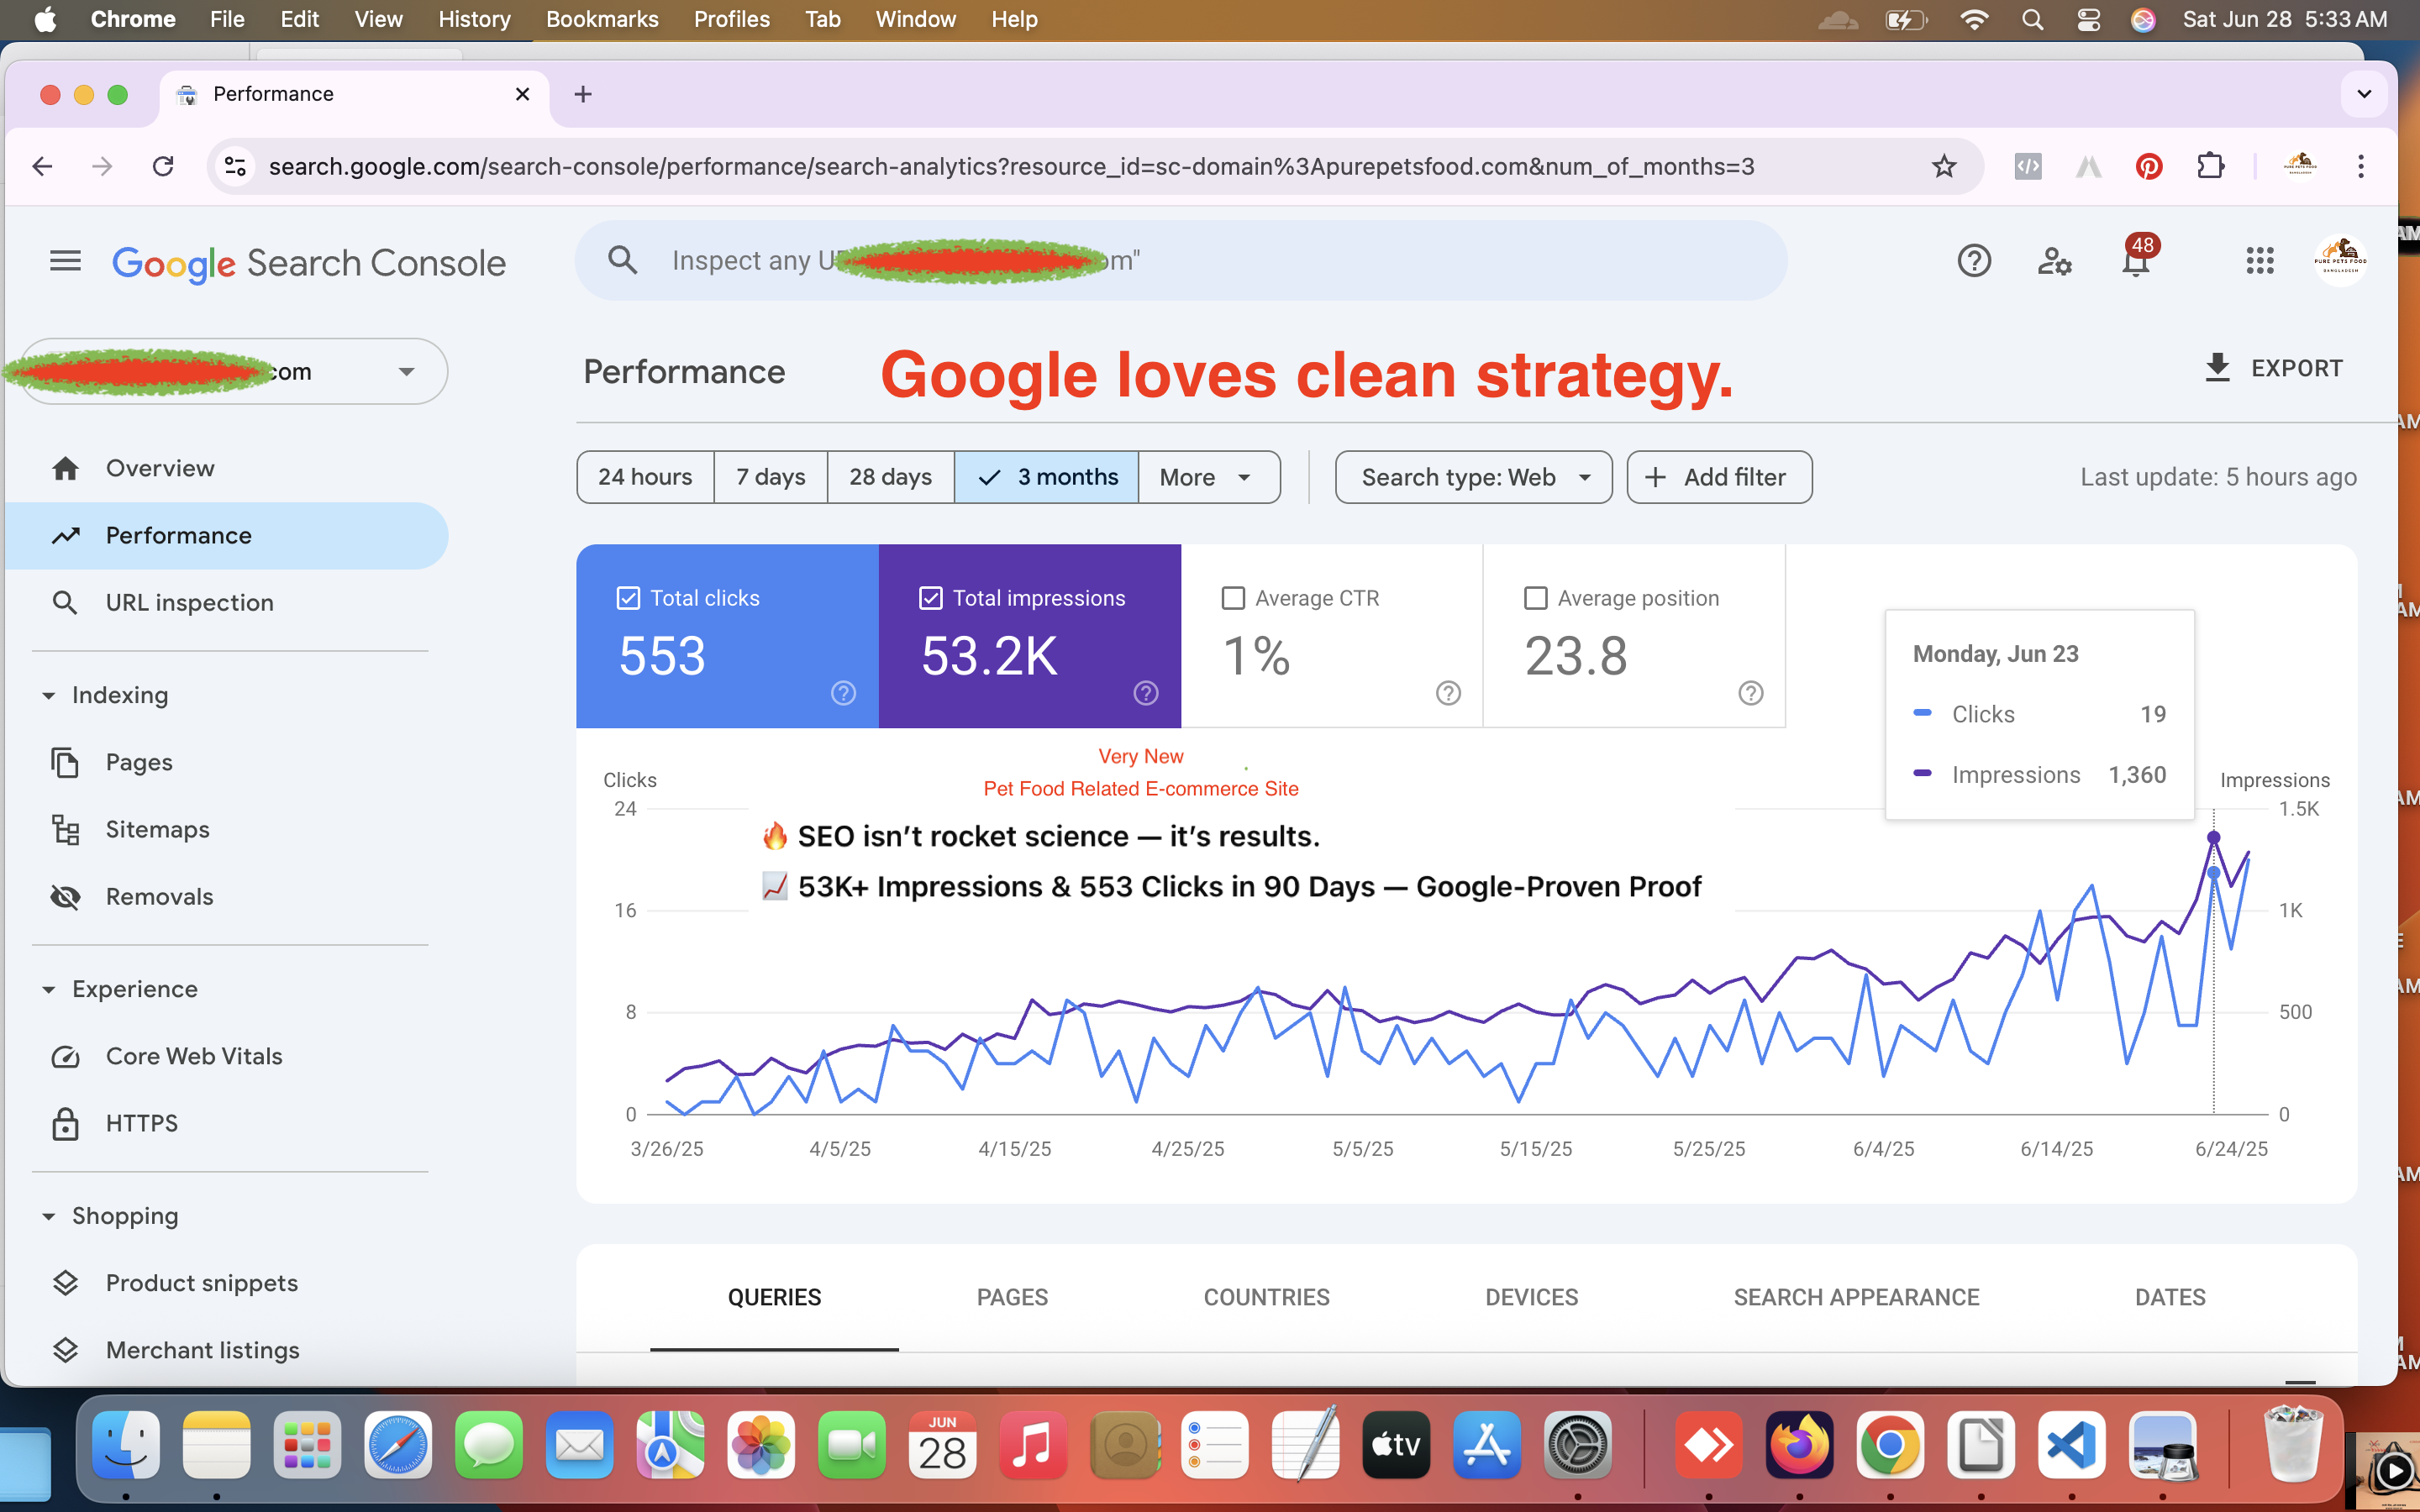Toggle the Total clicks checkbox
Image resolution: width=2420 pixels, height=1512 pixels.
tap(628, 598)
